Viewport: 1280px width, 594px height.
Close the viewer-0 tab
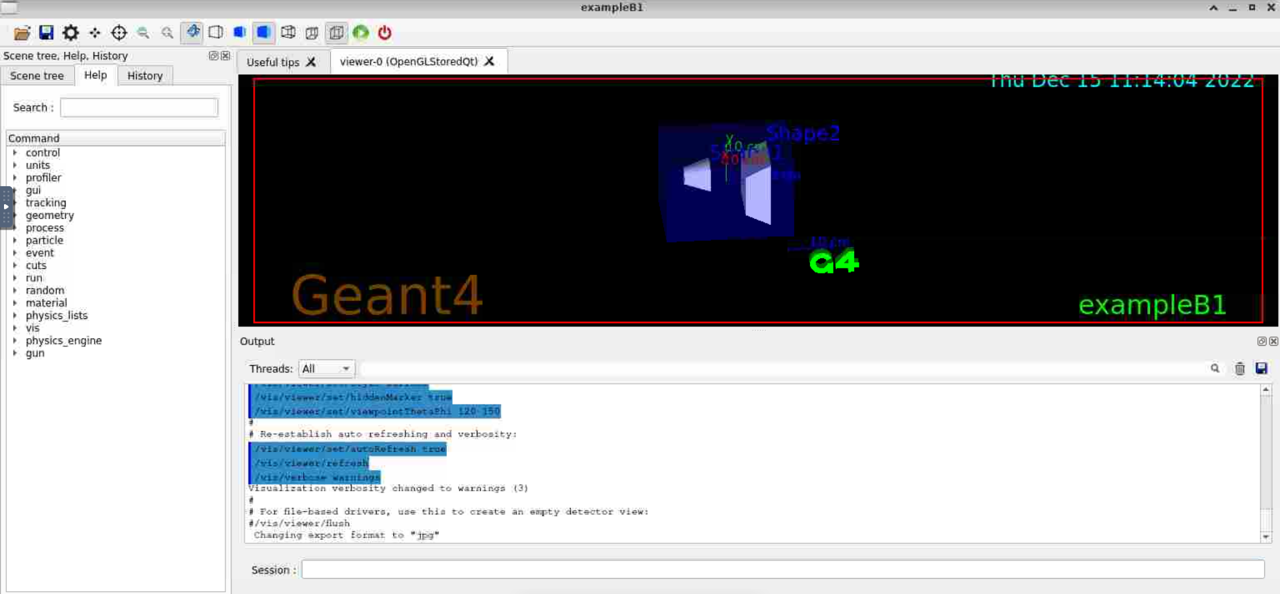point(489,61)
